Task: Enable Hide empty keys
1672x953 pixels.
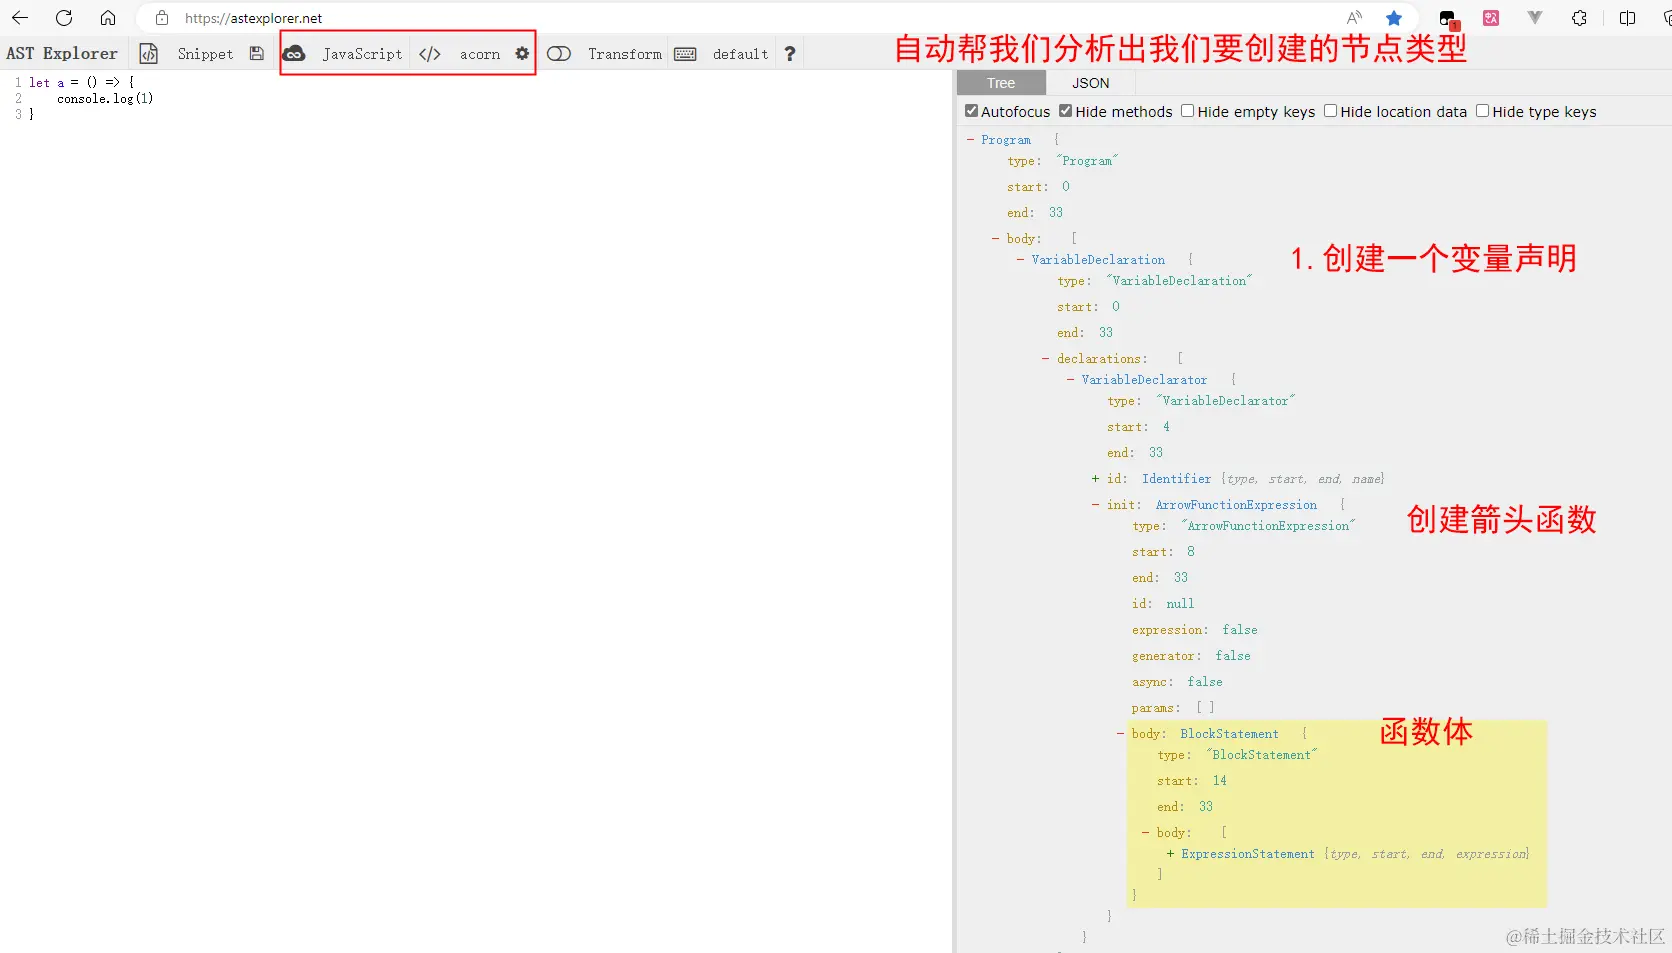Action: point(1187,111)
